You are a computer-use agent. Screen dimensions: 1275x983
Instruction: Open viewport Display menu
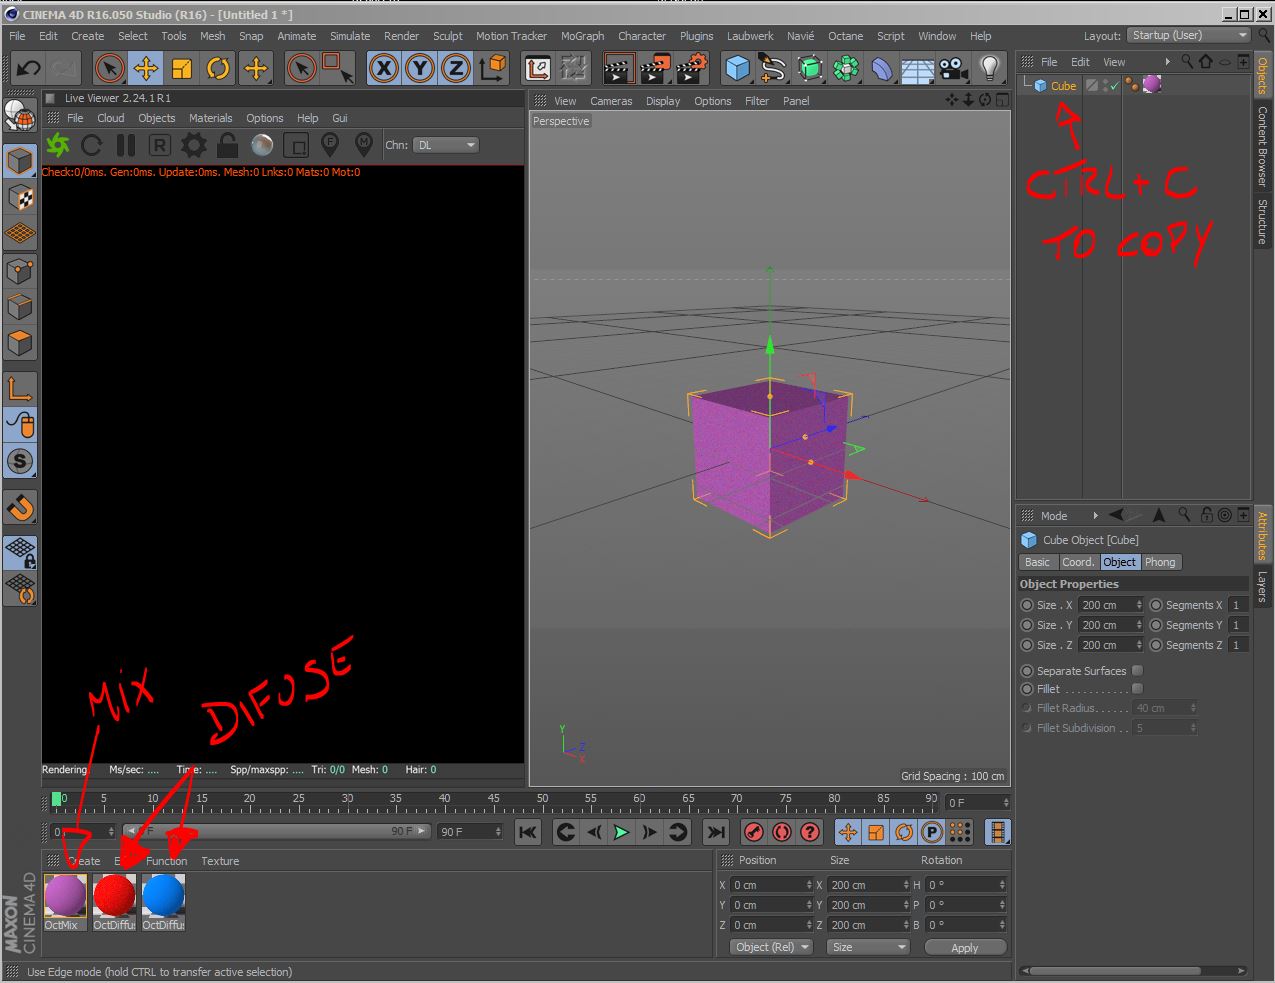tap(663, 101)
